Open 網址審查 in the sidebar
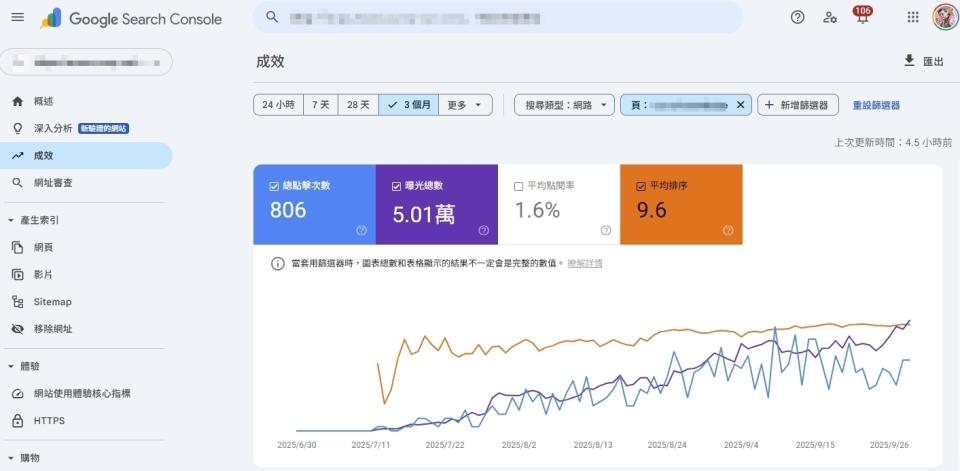 point(53,183)
